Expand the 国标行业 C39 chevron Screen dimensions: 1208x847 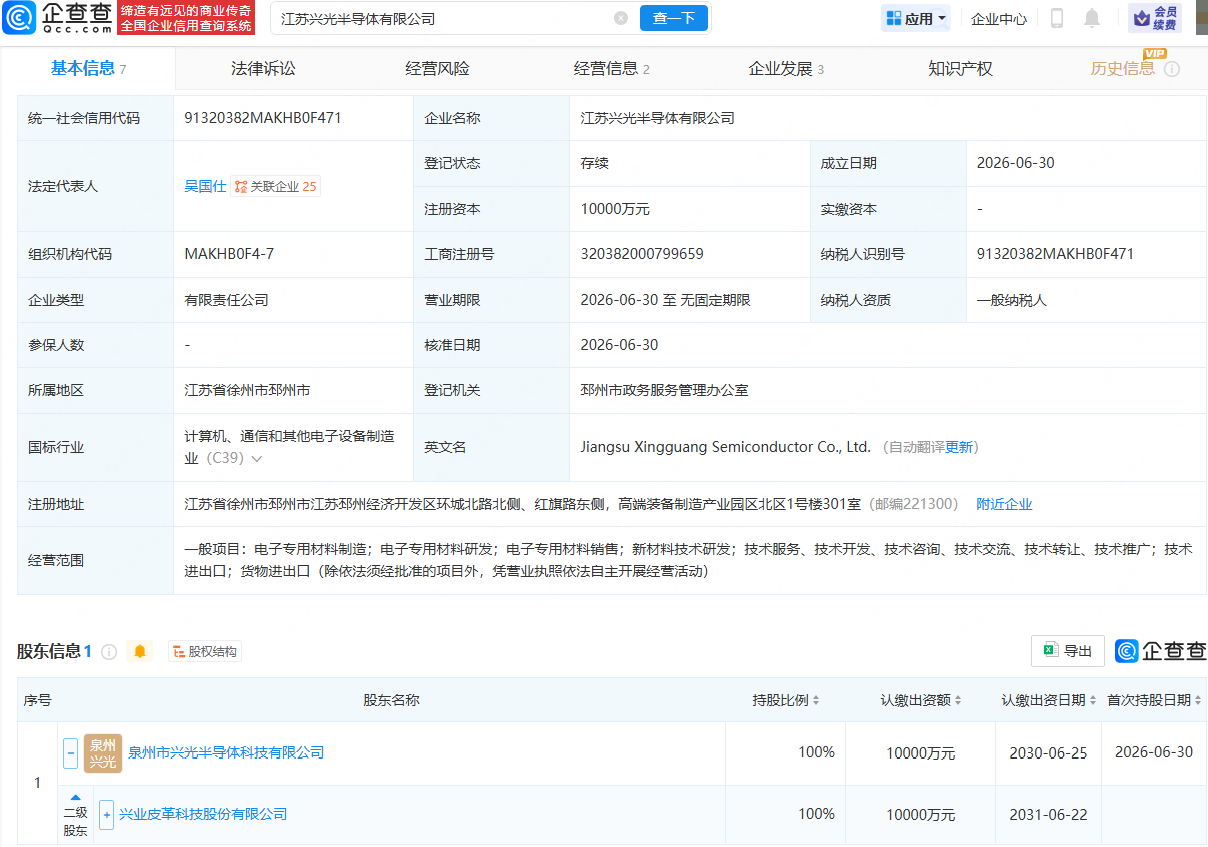(257, 459)
